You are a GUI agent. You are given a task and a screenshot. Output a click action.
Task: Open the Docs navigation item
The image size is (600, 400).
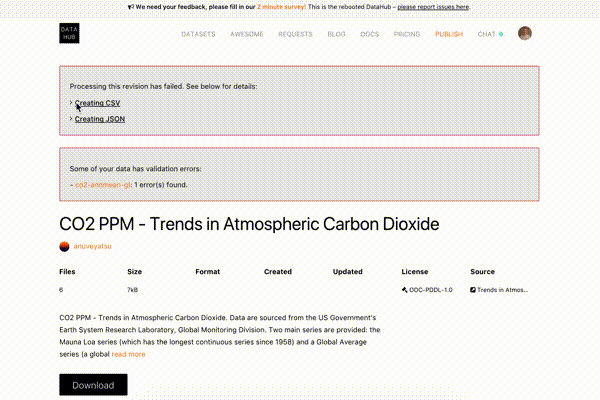tap(370, 34)
